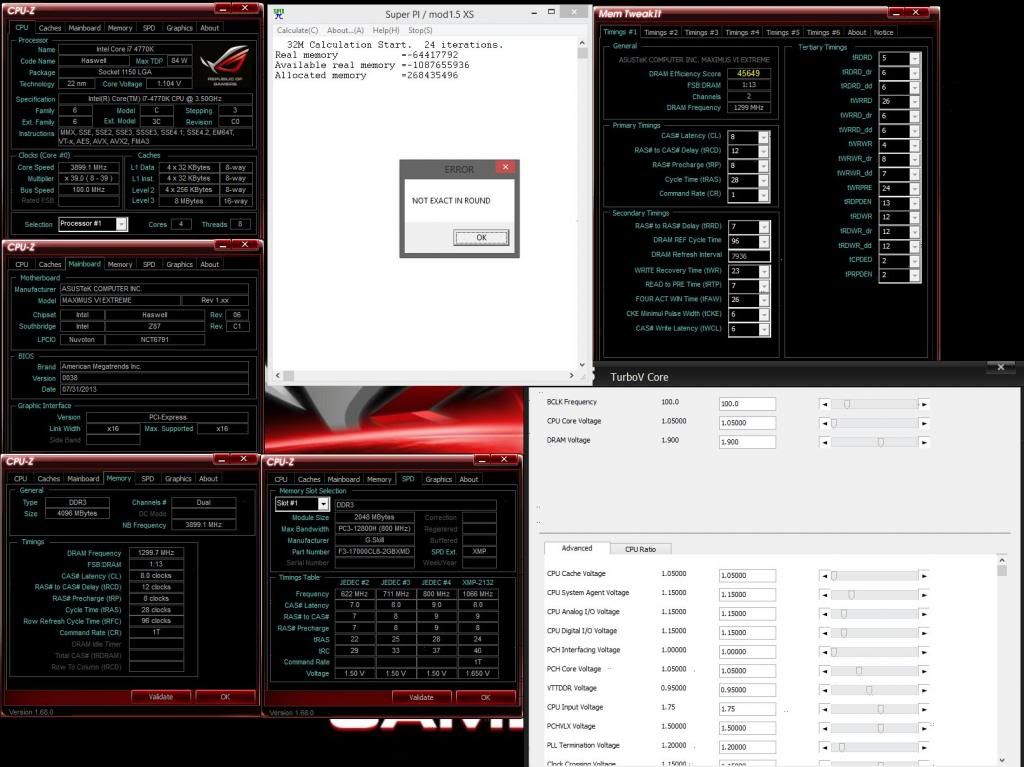
Task: Close the ERROR dialog with red X
Action: tap(506, 168)
